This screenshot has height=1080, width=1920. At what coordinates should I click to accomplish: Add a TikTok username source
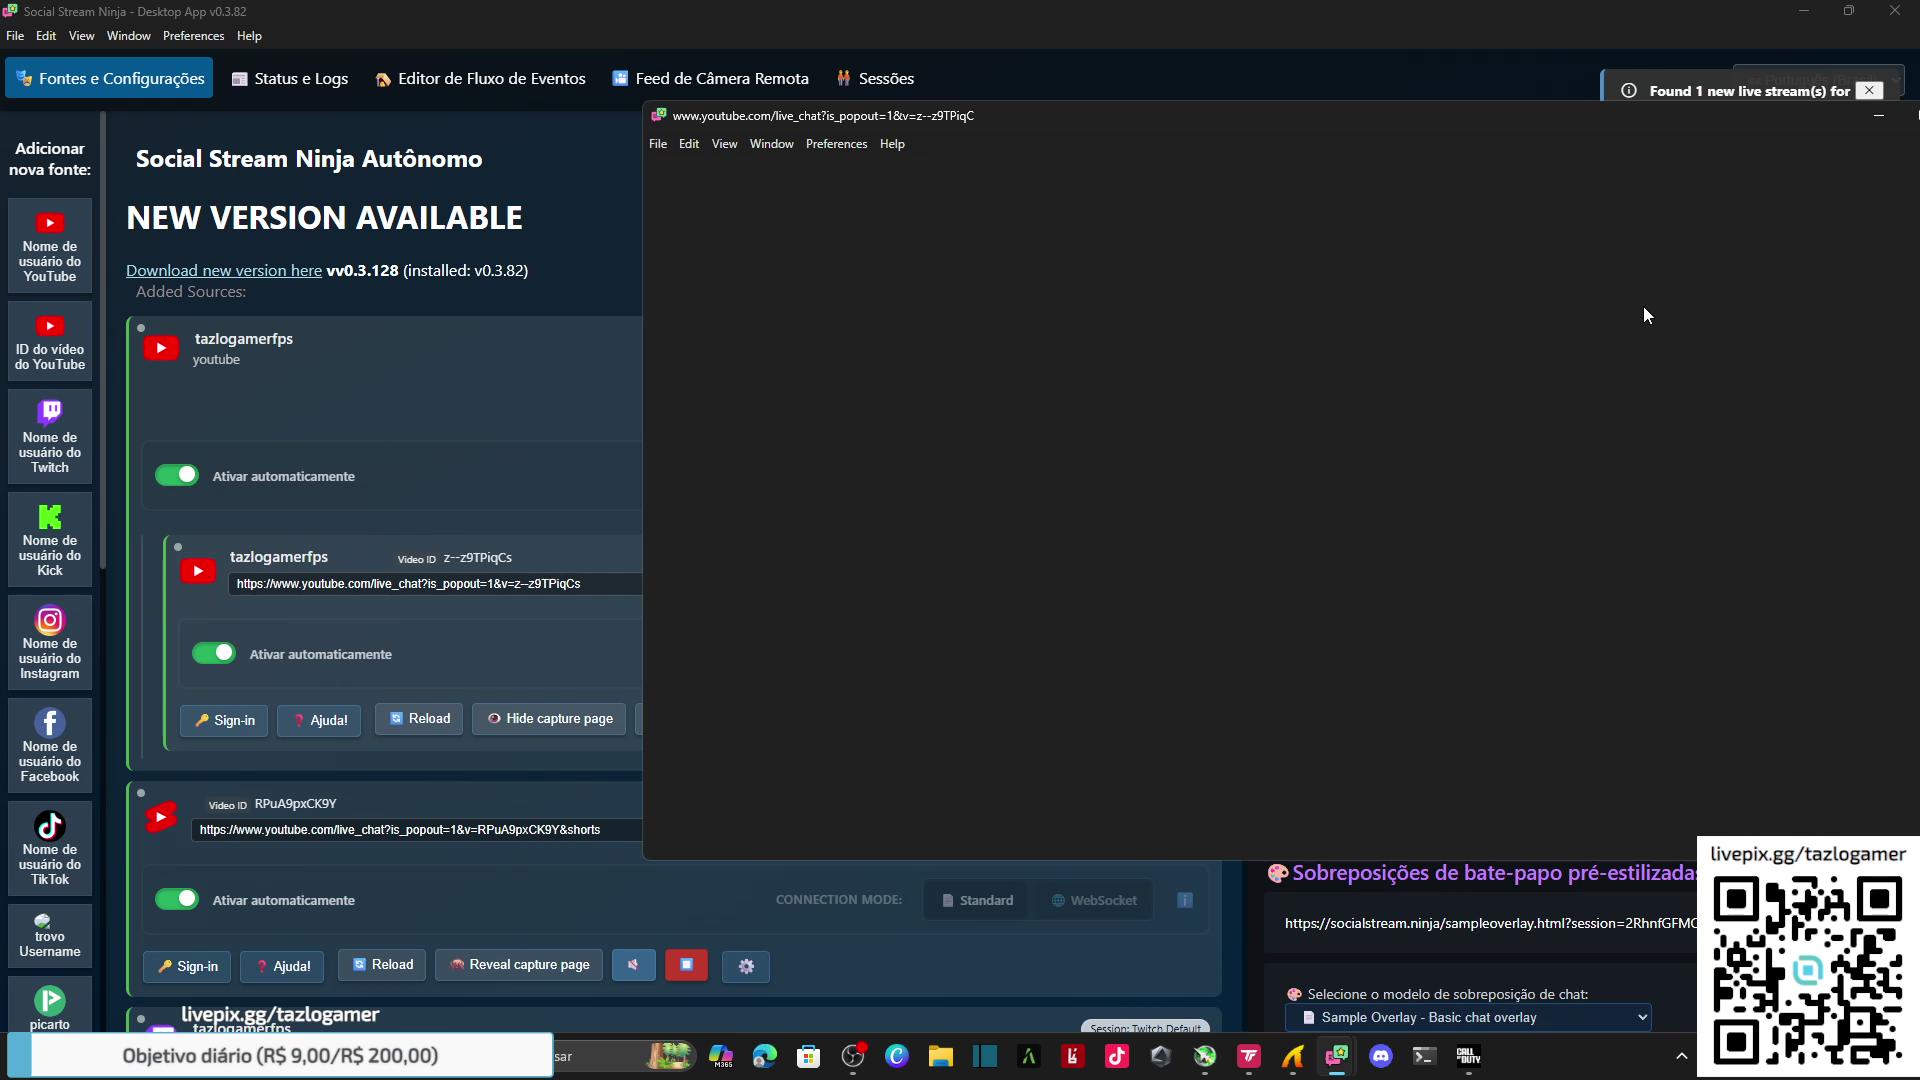(x=50, y=849)
